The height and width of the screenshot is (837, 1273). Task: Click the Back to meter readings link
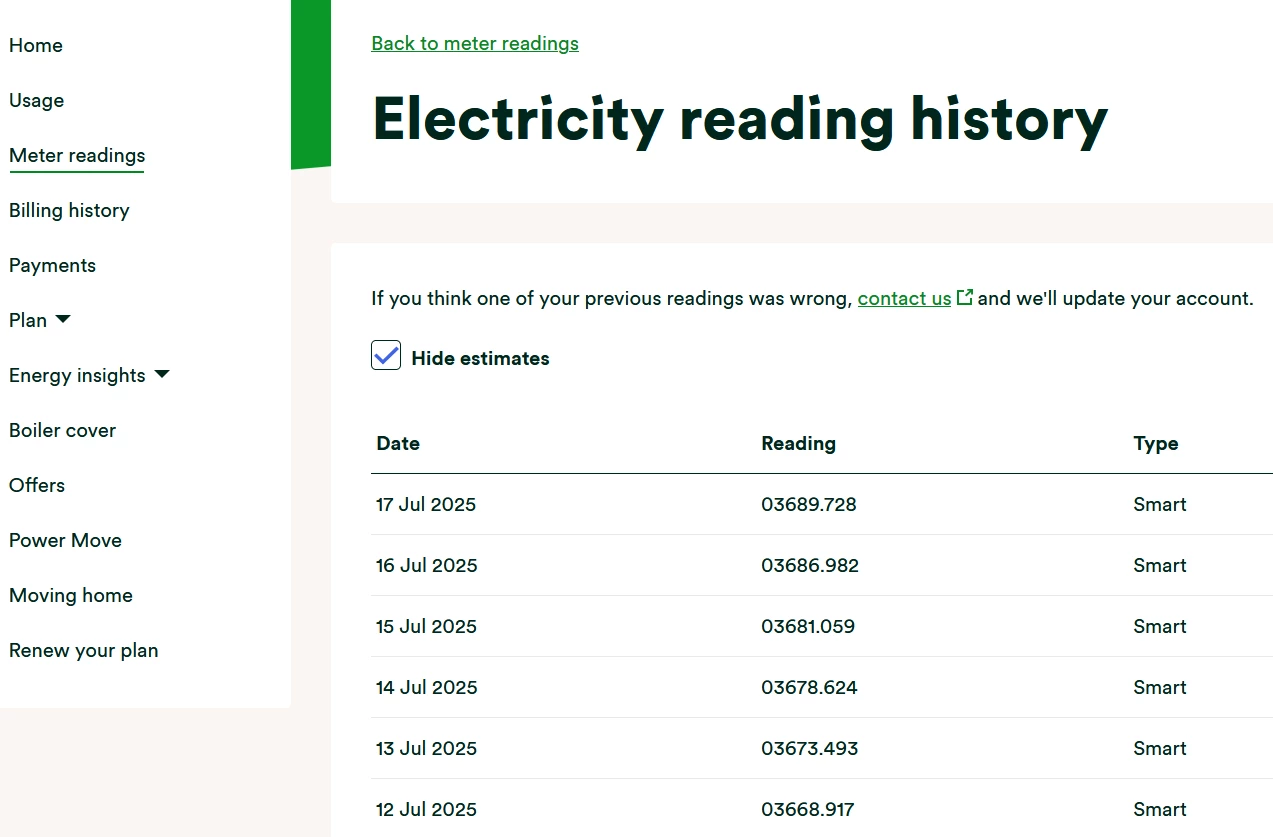tap(475, 43)
